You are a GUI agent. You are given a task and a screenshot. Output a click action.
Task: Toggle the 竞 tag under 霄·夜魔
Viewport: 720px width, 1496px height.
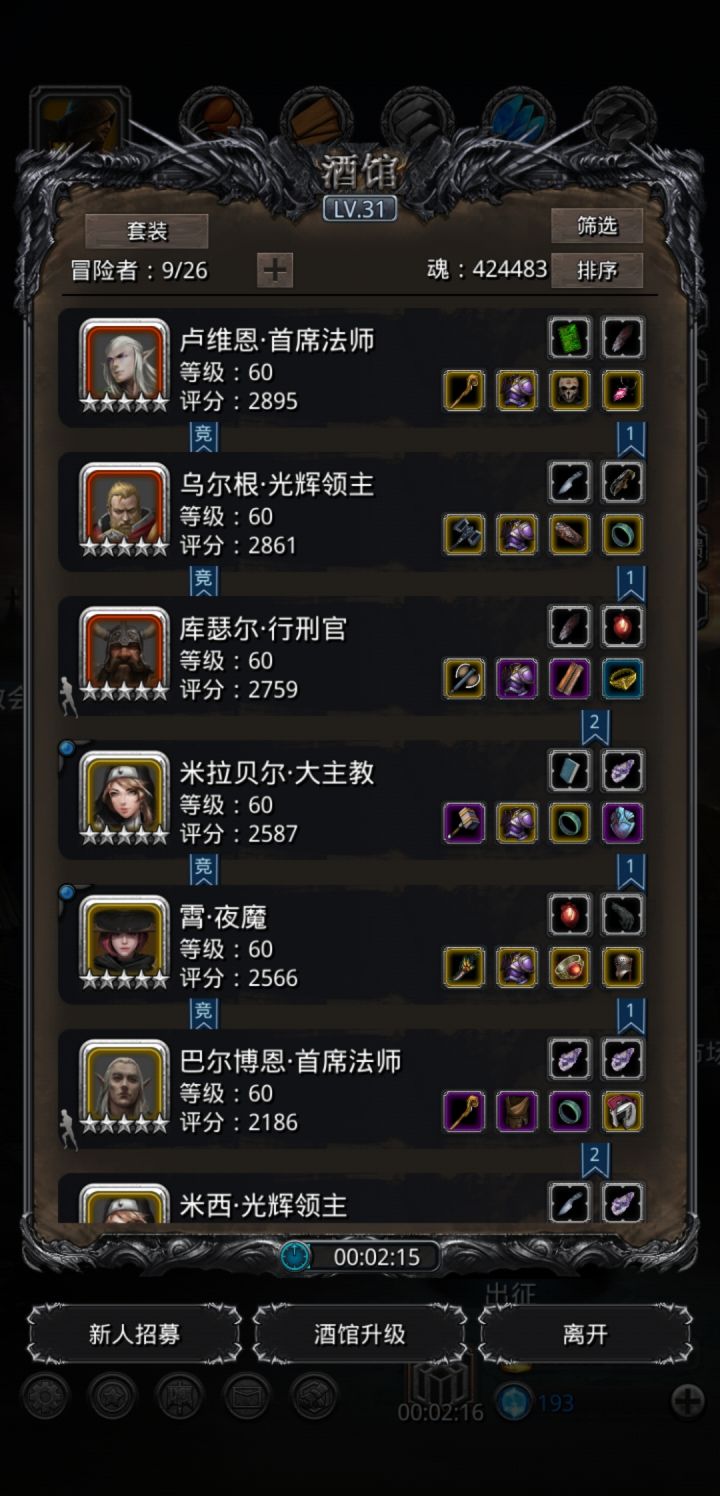(x=204, y=1012)
